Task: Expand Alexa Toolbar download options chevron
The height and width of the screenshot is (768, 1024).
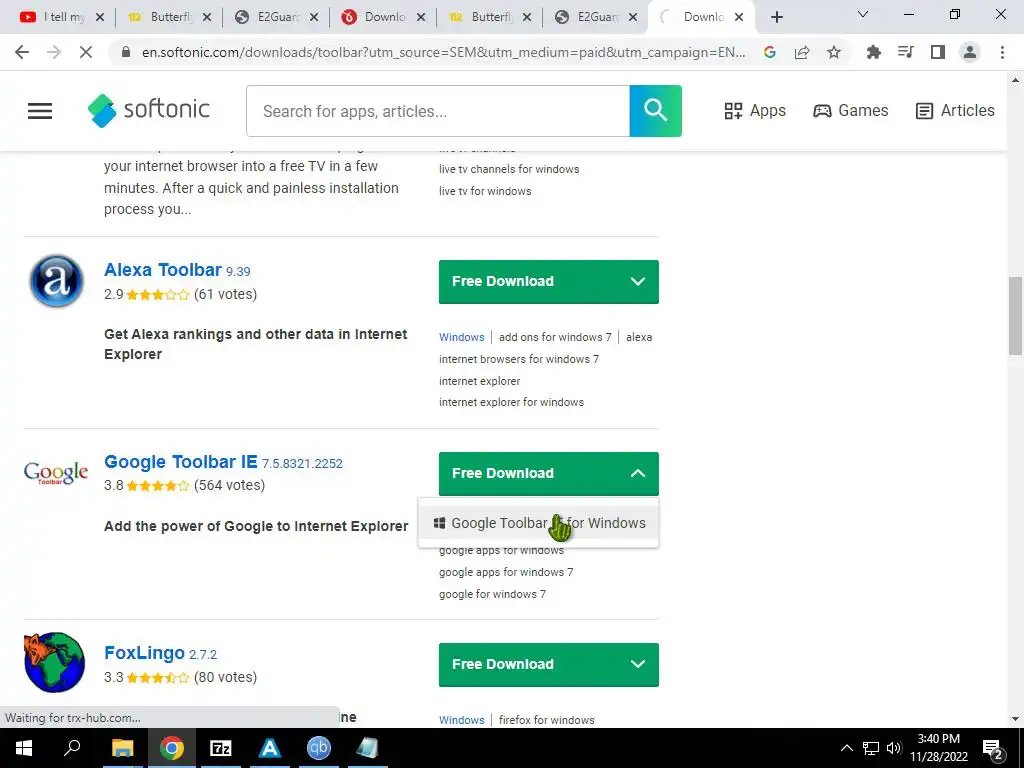Action: (638, 281)
